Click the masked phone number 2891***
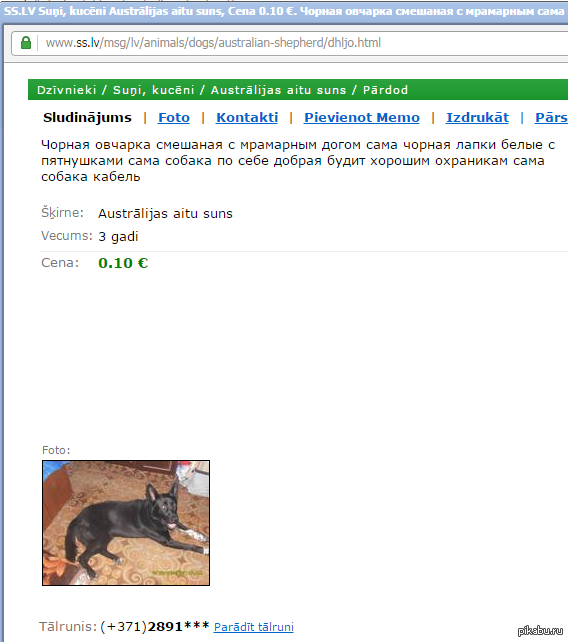Screen dimensions: 568x642 point(178,626)
